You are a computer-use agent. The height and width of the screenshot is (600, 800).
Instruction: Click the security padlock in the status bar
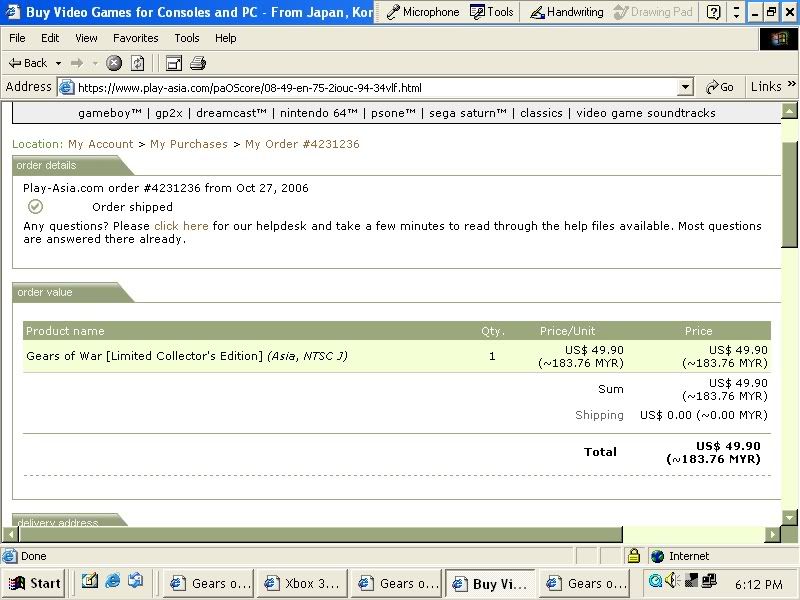[x=633, y=556]
